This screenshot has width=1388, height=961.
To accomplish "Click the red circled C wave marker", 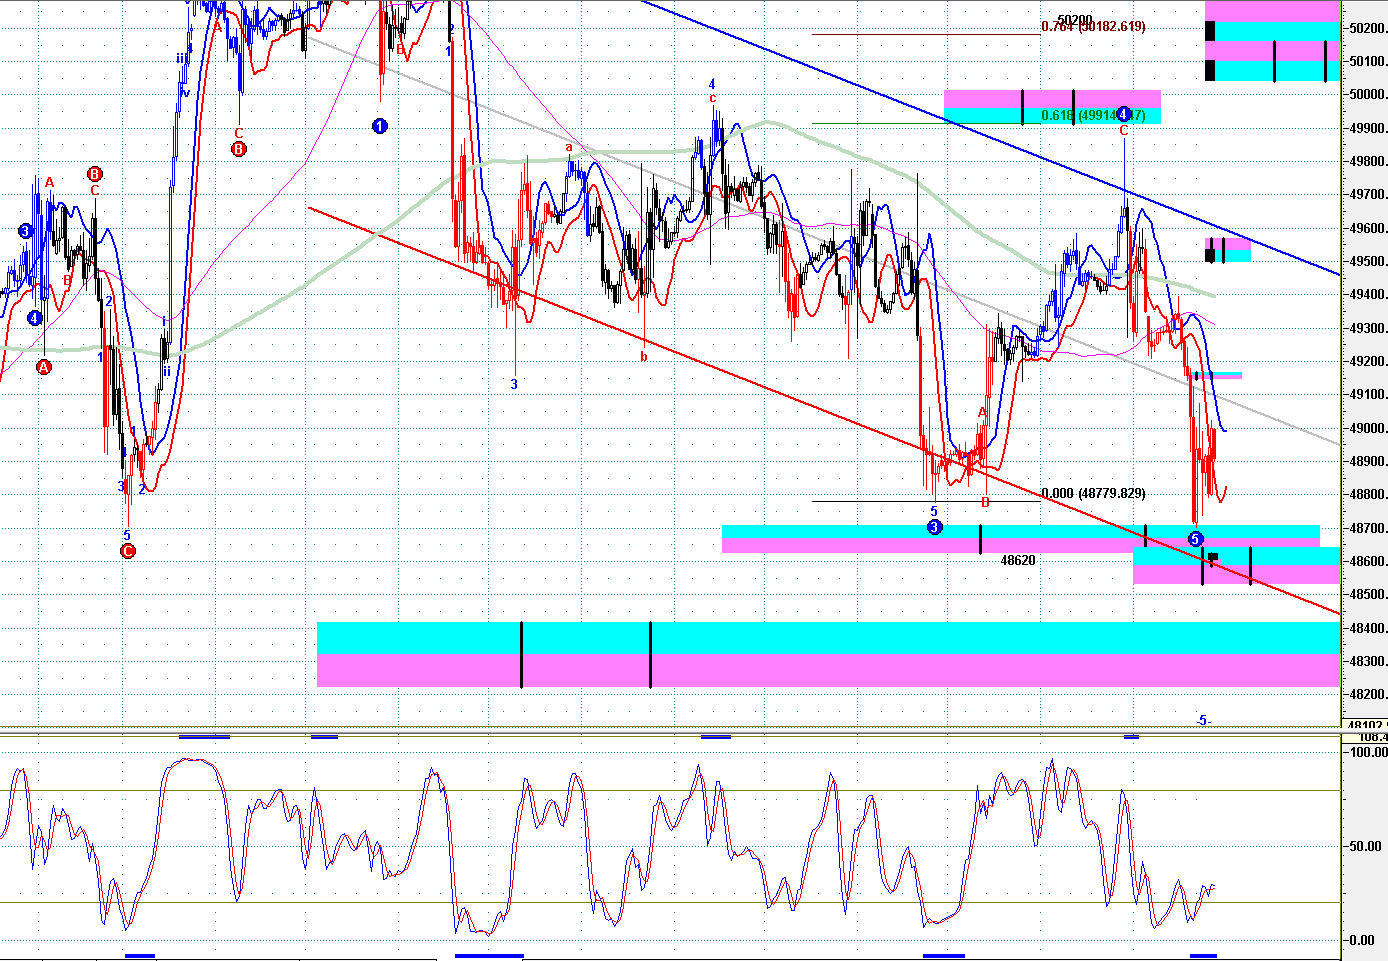I will pos(128,551).
